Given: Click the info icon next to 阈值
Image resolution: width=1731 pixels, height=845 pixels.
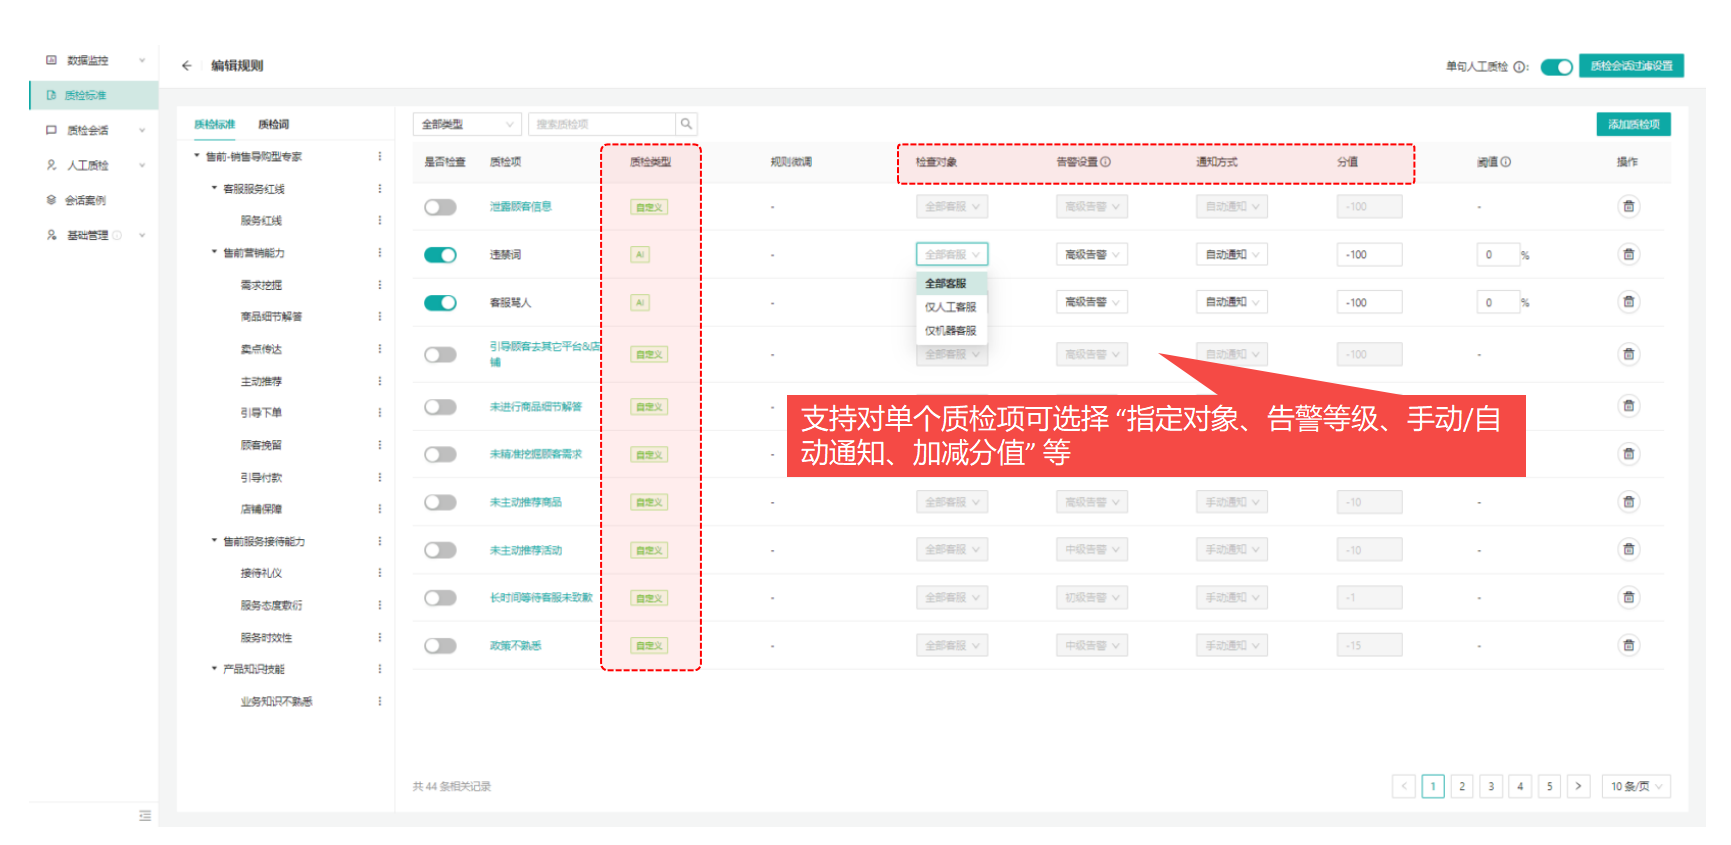Looking at the screenshot, I should pyautogui.click(x=1506, y=162).
